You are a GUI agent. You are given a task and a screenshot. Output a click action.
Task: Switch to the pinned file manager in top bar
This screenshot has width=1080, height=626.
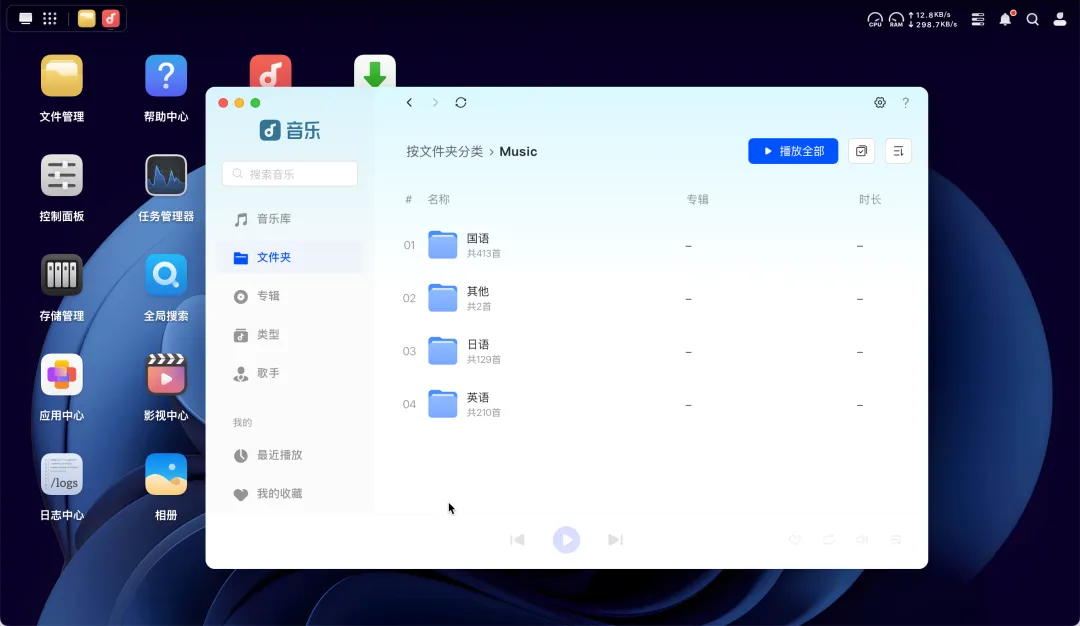click(86, 19)
